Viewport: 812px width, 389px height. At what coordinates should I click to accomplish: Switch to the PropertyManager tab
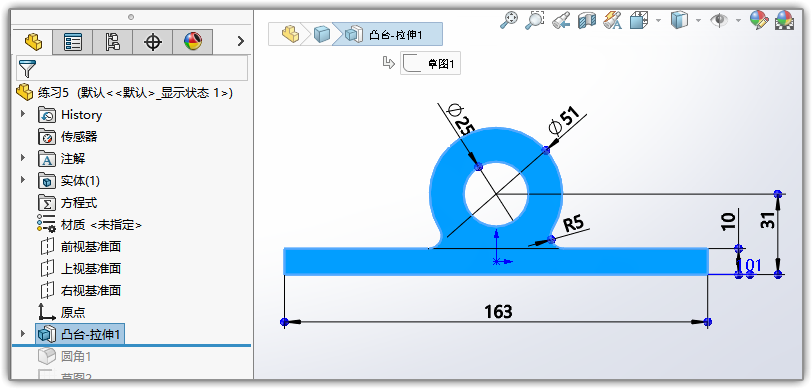click(x=72, y=42)
